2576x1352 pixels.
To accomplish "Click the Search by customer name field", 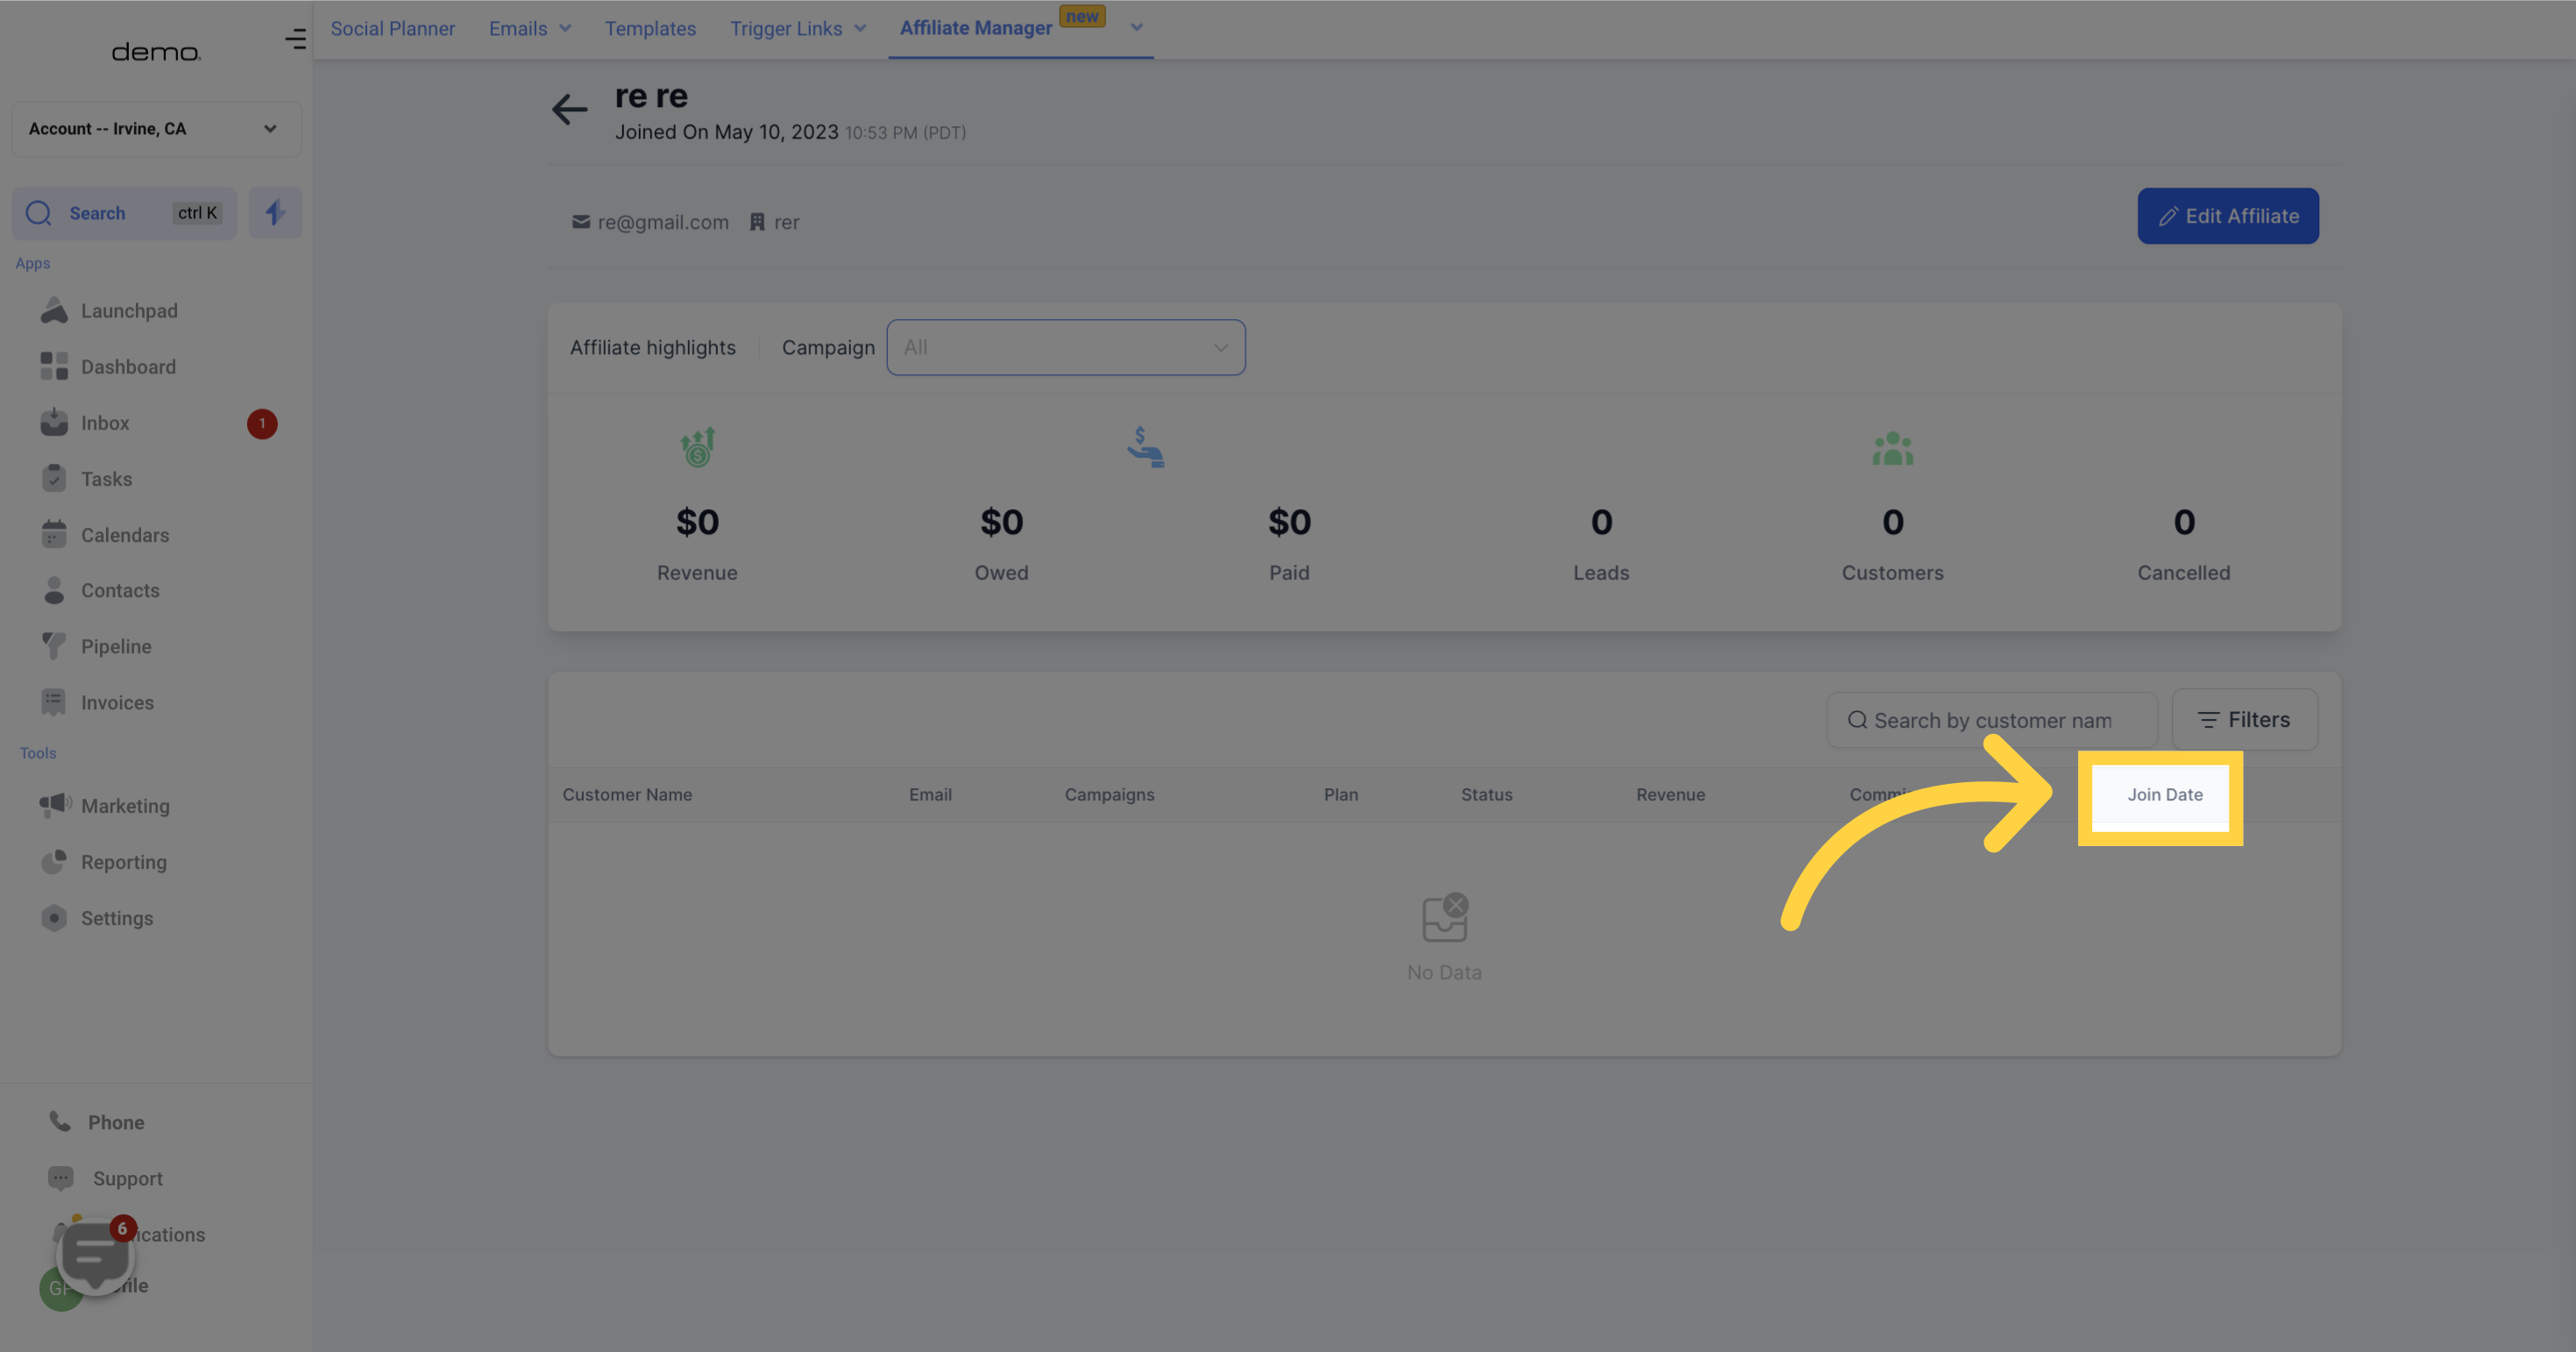I will (x=1992, y=721).
